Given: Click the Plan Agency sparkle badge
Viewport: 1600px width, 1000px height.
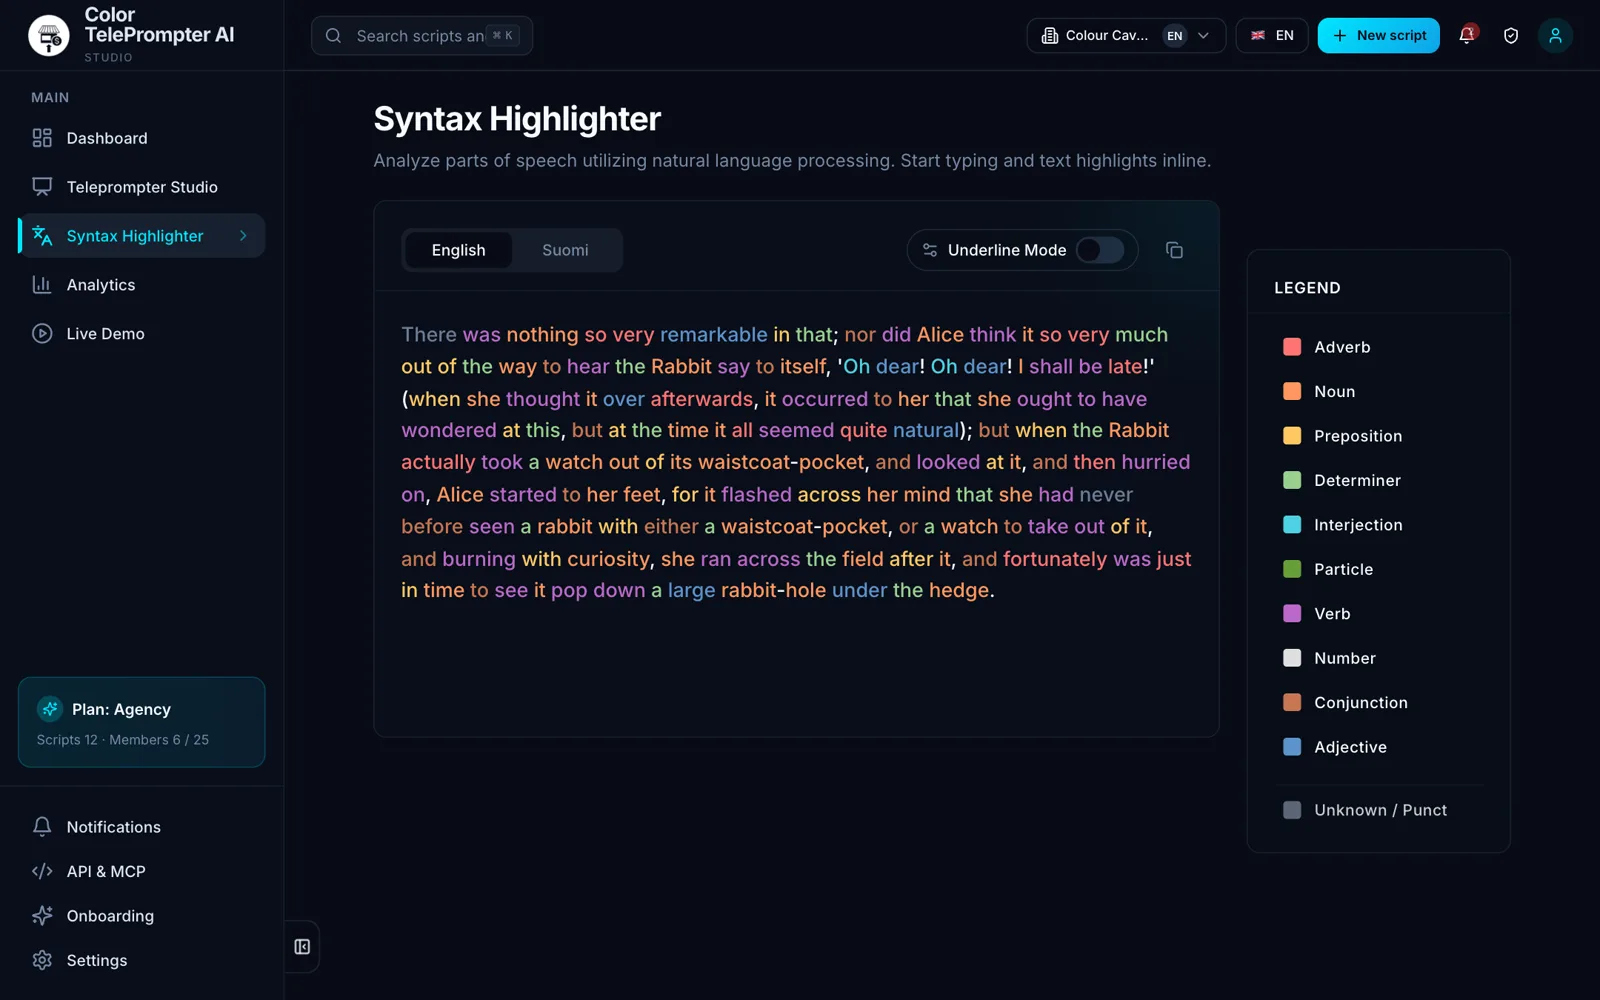Looking at the screenshot, I should pyautogui.click(x=50, y=709).
